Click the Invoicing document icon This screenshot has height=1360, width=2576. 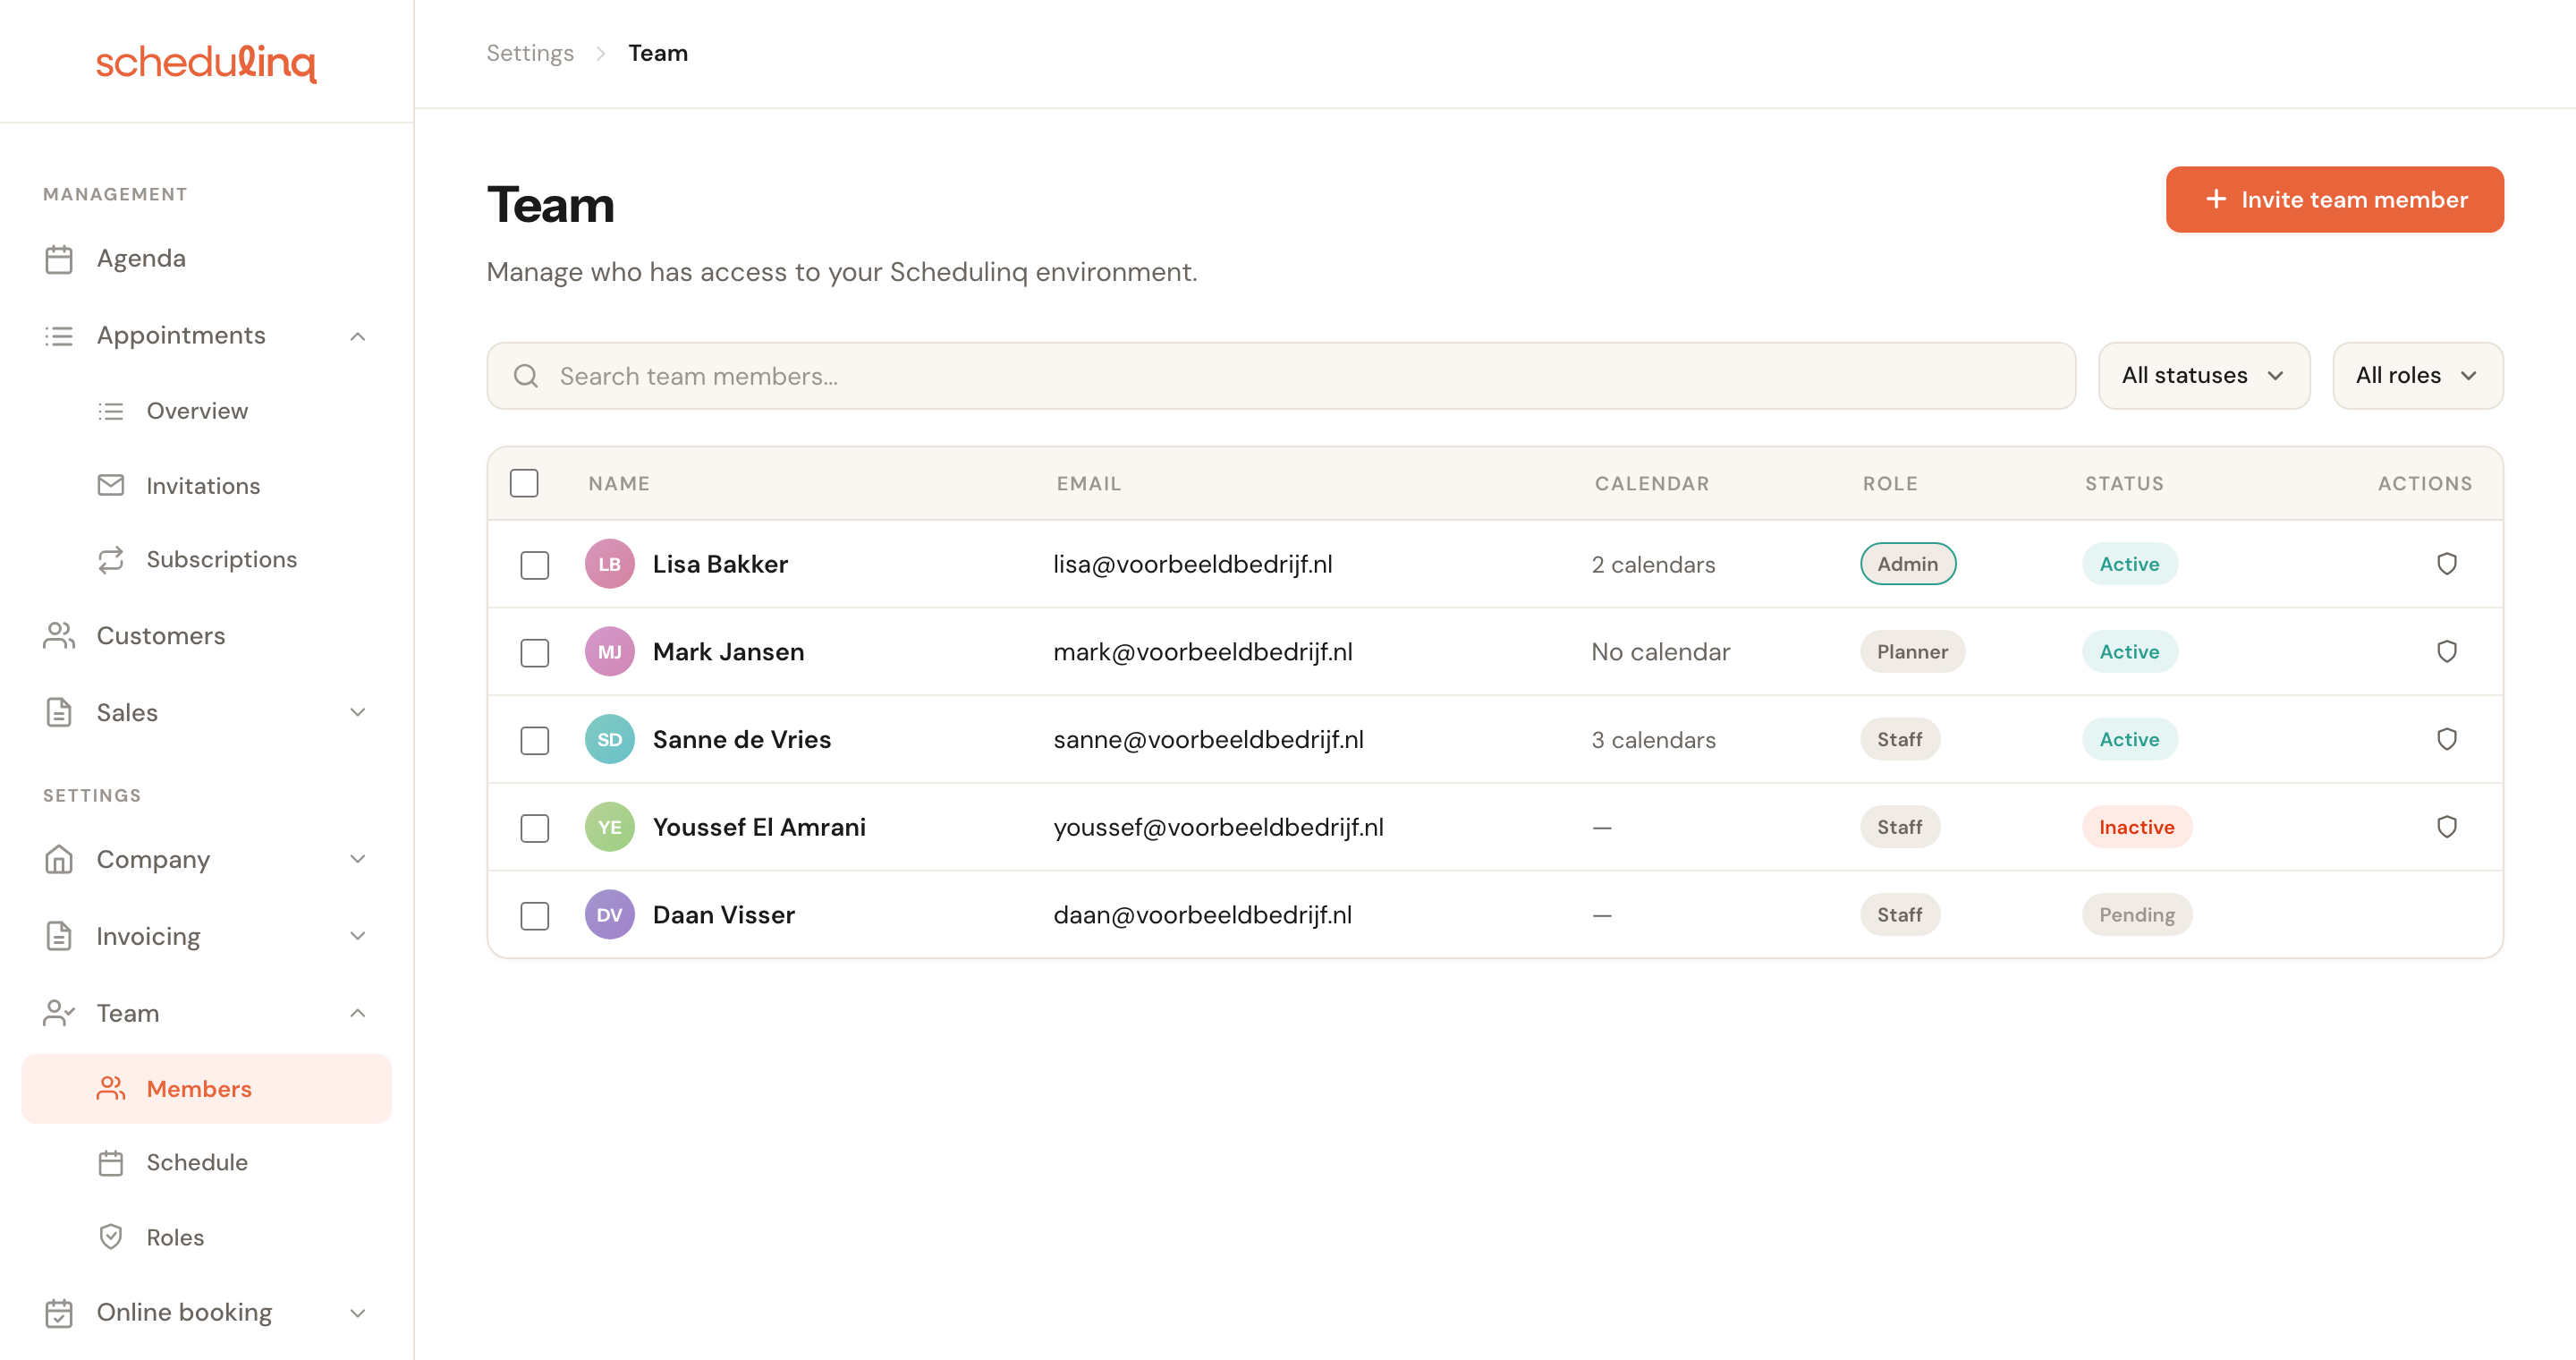click(59, 936)
